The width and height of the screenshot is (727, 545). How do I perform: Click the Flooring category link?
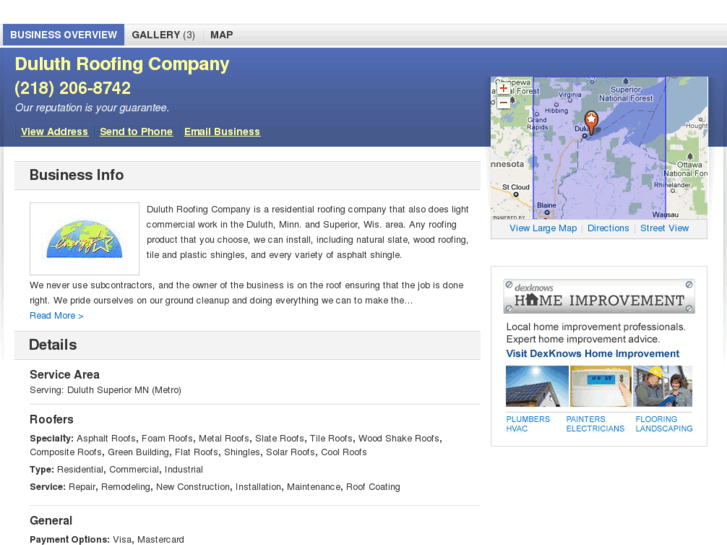(x=656, y=419)
